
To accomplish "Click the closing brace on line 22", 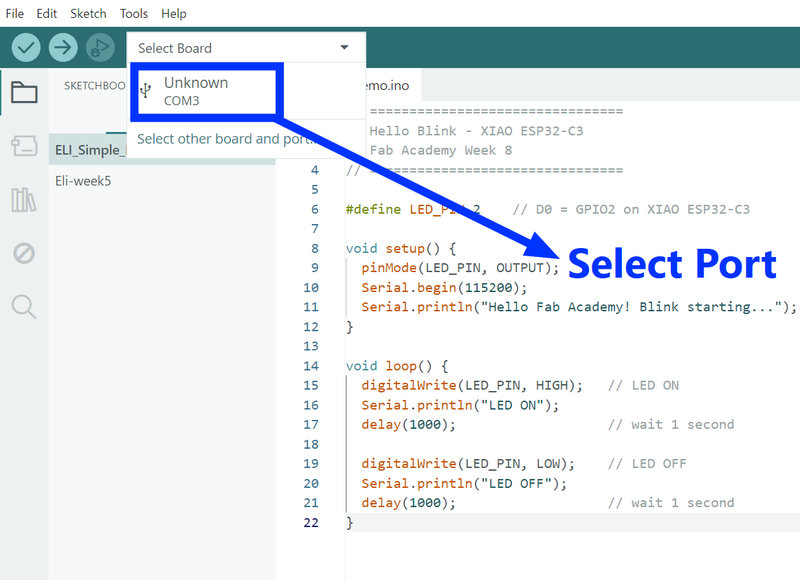I will point(349,522).
